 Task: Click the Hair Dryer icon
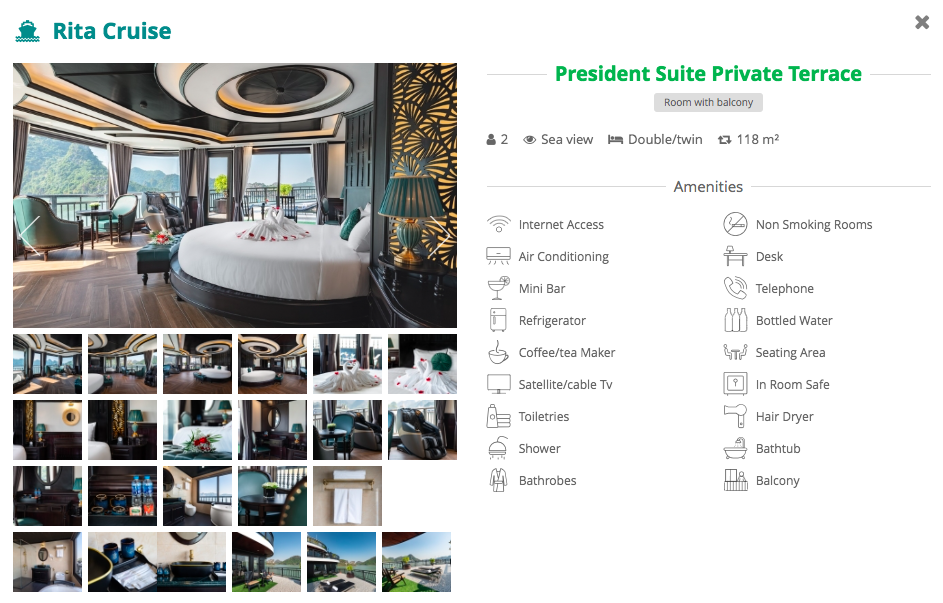click(x=736, y=416)
